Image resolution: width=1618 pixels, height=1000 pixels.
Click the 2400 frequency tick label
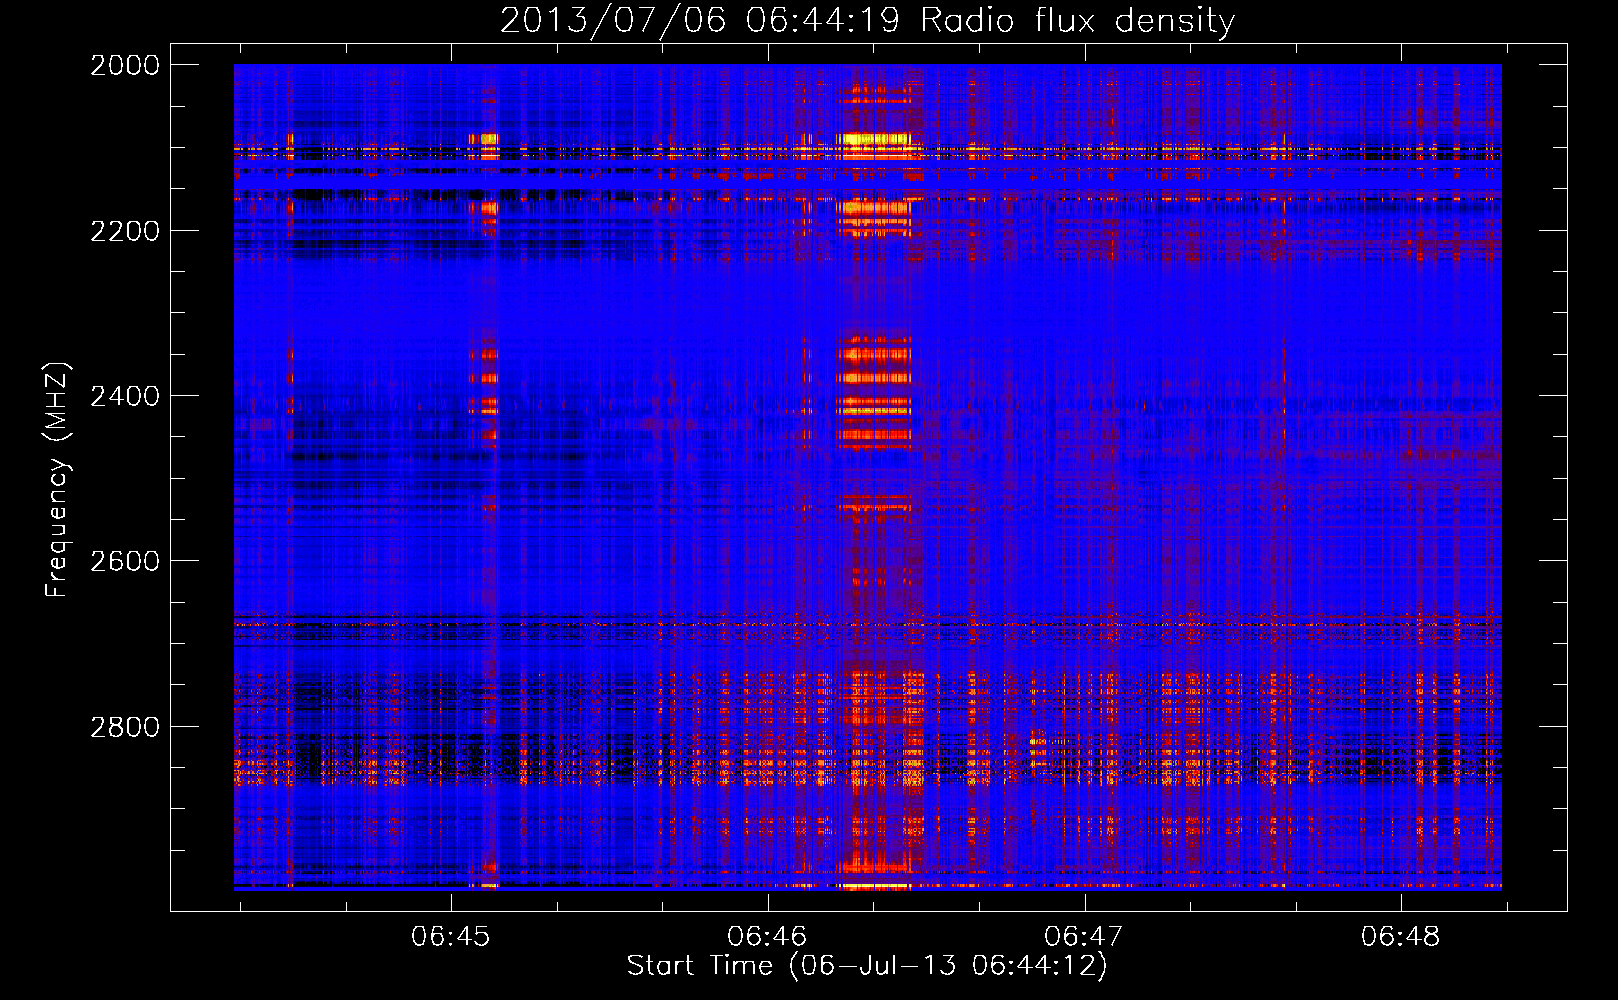coord(125,396)
